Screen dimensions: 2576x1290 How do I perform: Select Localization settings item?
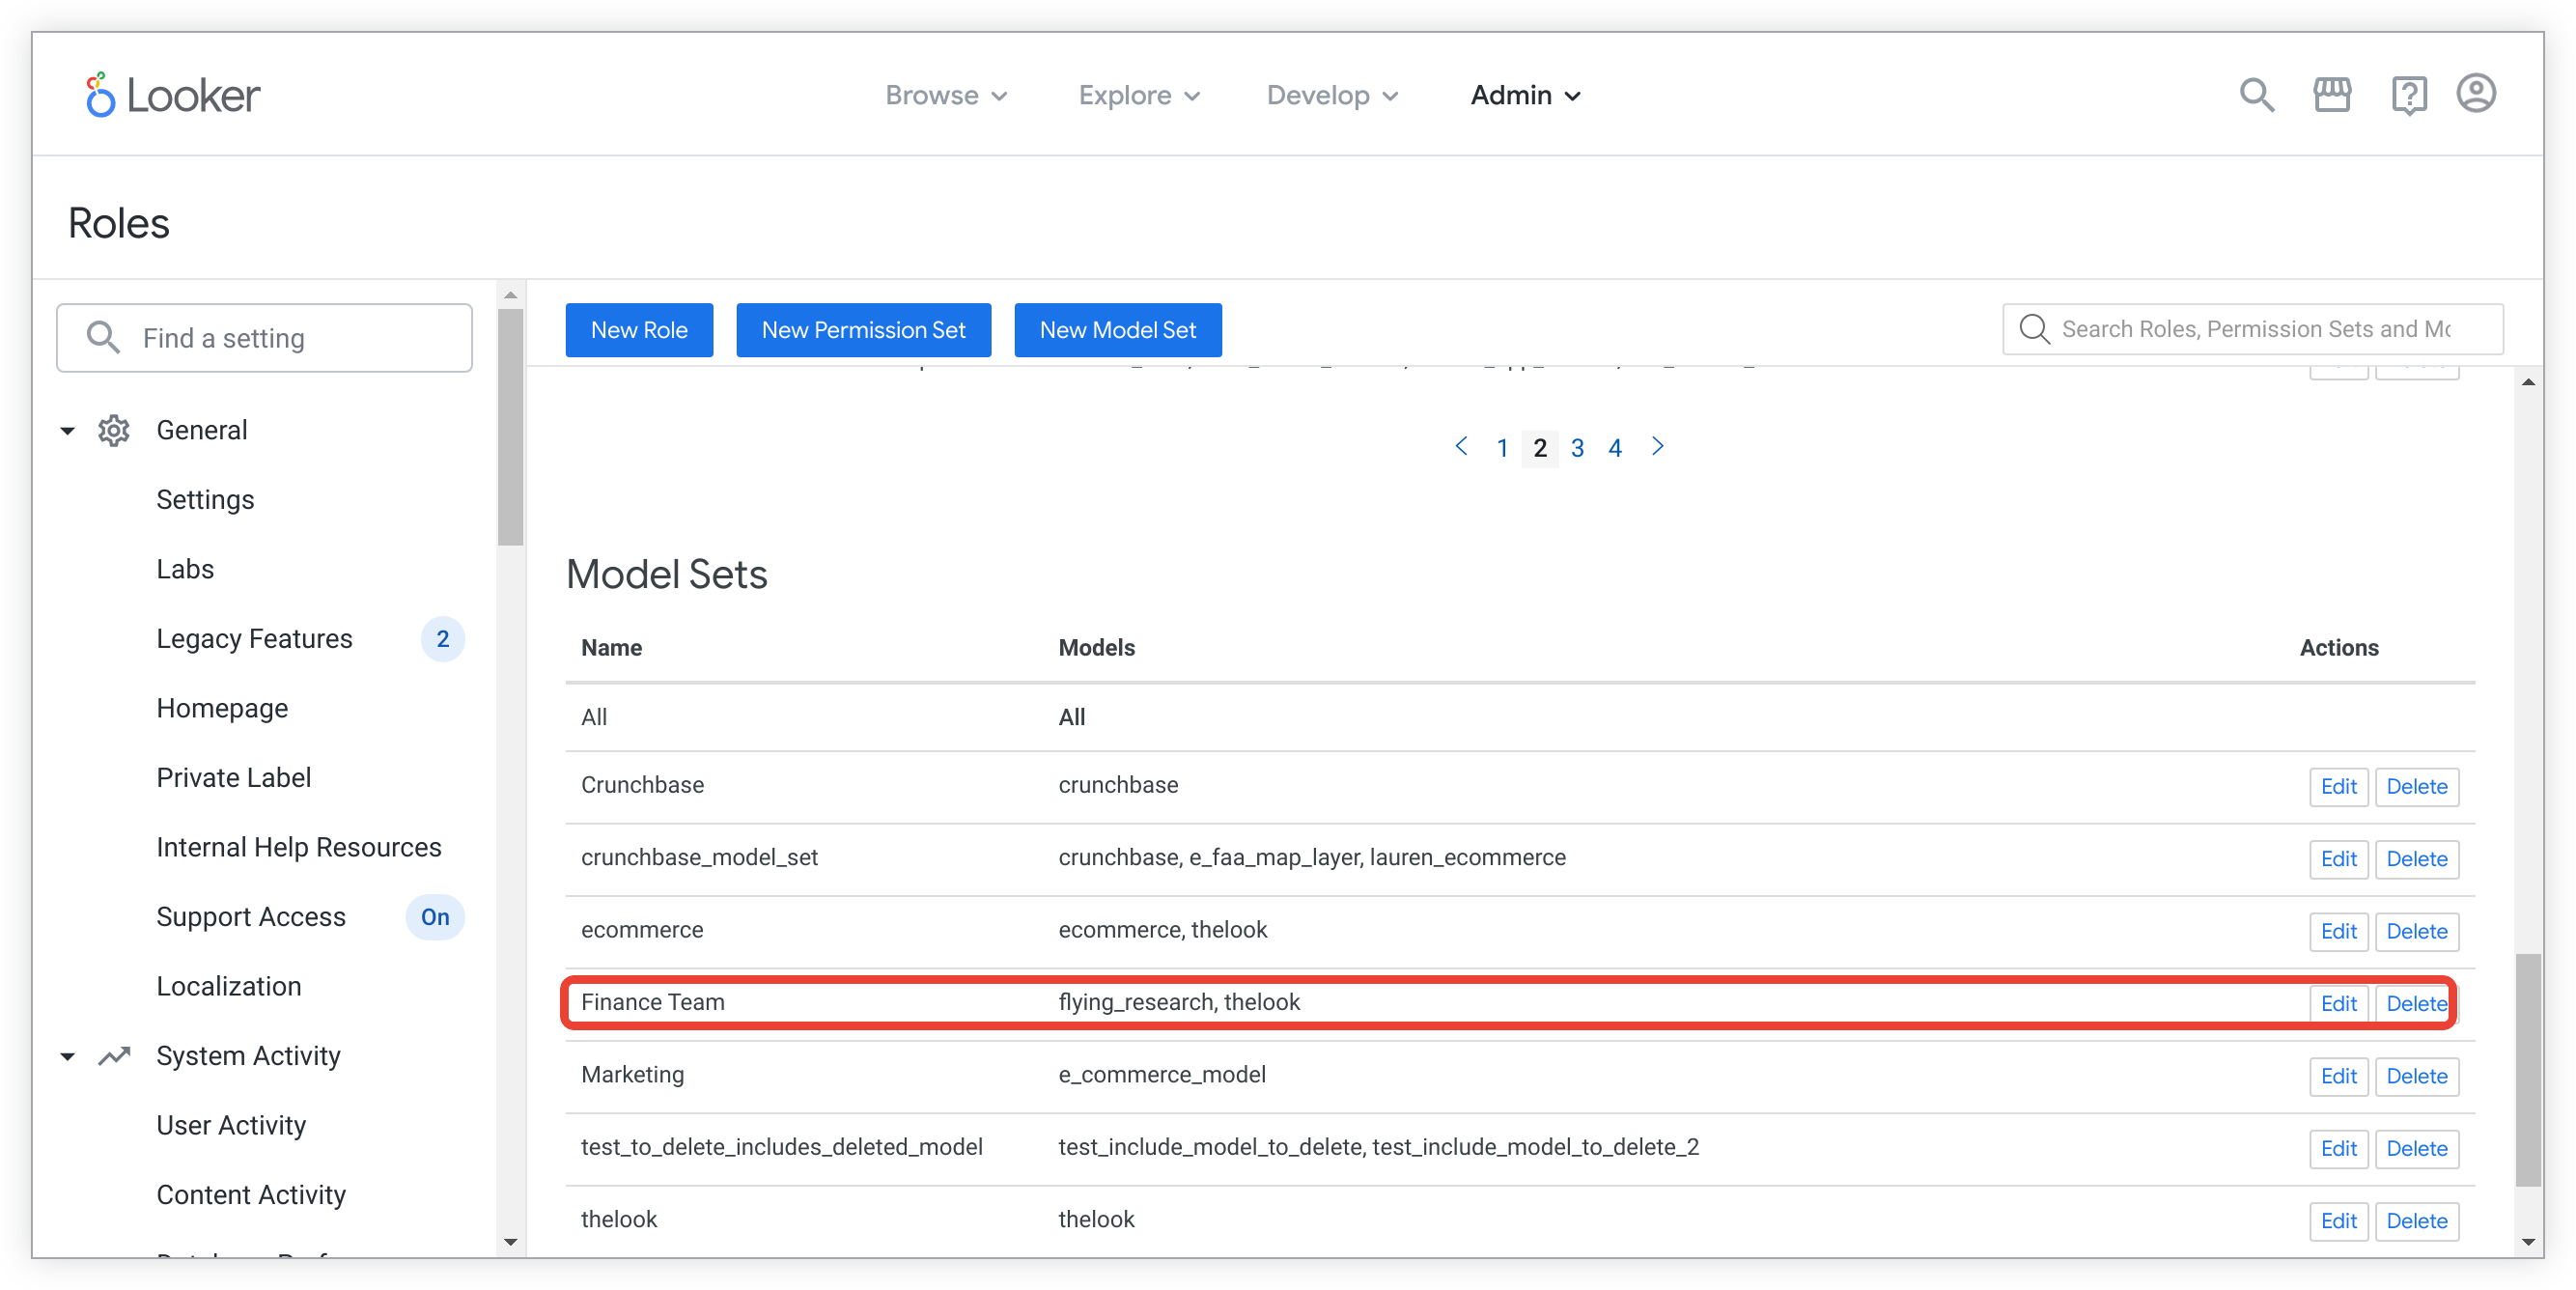(x=229, y=986)
